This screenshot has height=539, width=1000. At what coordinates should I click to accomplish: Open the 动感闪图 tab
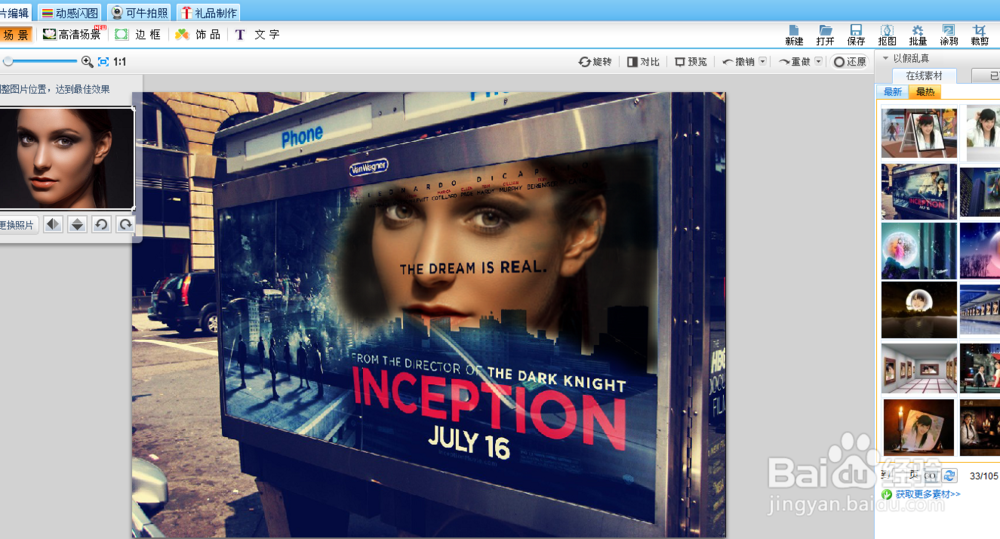[x=70, y=13]
